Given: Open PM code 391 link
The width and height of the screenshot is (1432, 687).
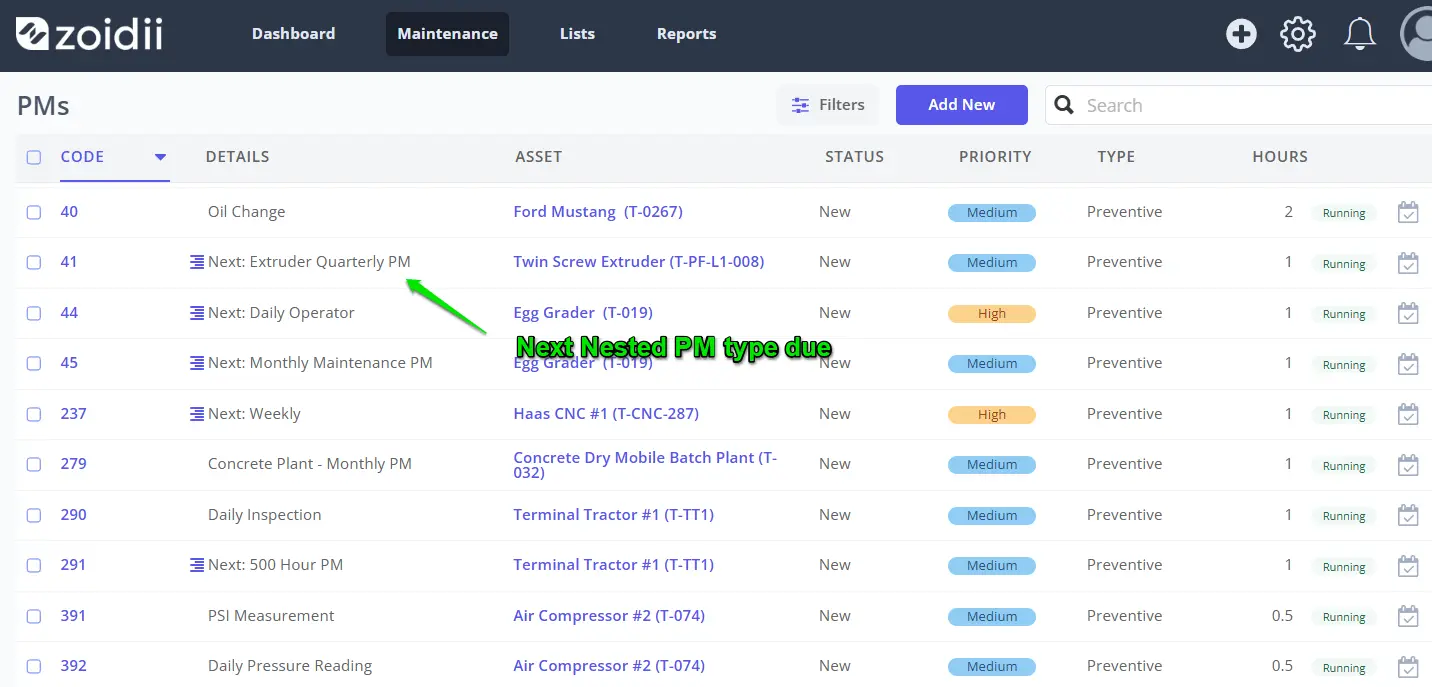Looking at the screenshot, I should (x=73, y=616).
